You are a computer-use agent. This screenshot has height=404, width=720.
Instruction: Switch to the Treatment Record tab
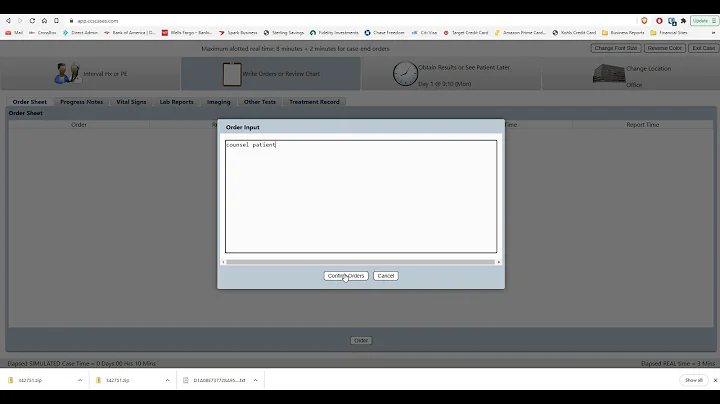coord(314,102)
